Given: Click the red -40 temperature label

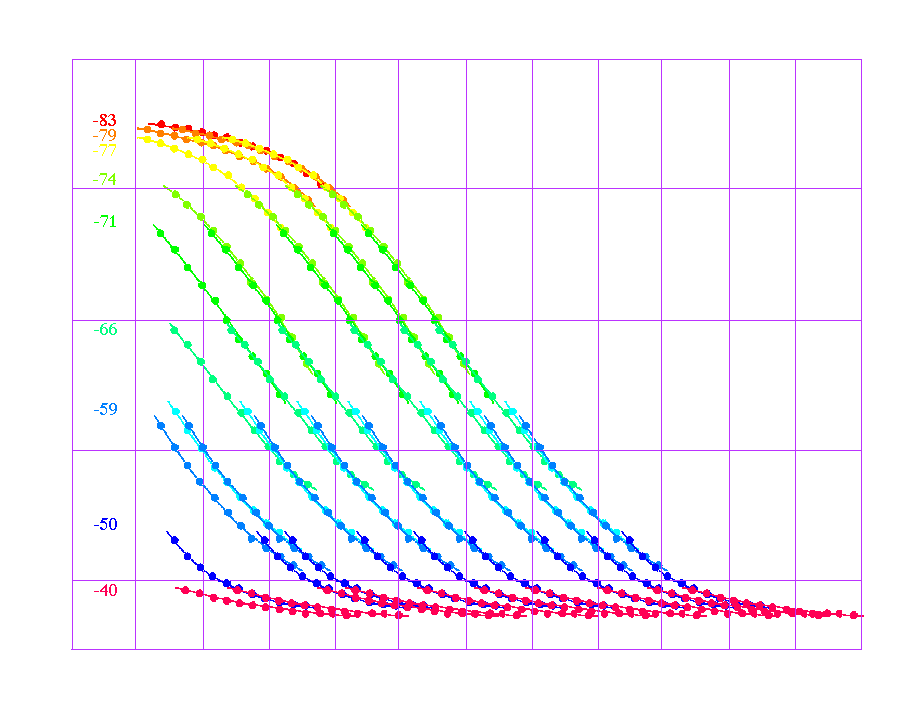Looking at the screenshot, I should tap(105, 590).
